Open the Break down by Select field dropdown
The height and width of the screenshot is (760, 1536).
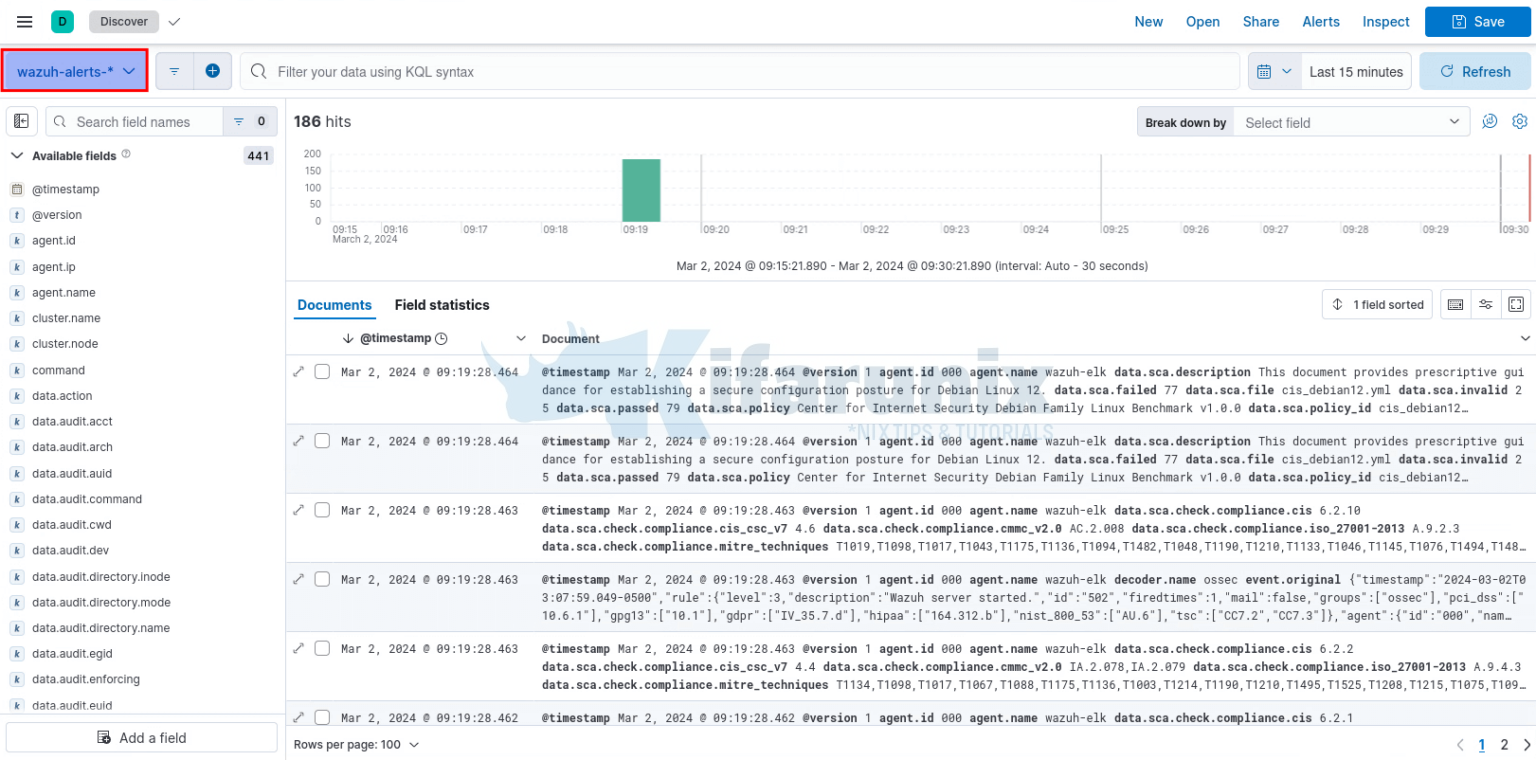(1350, 121)
